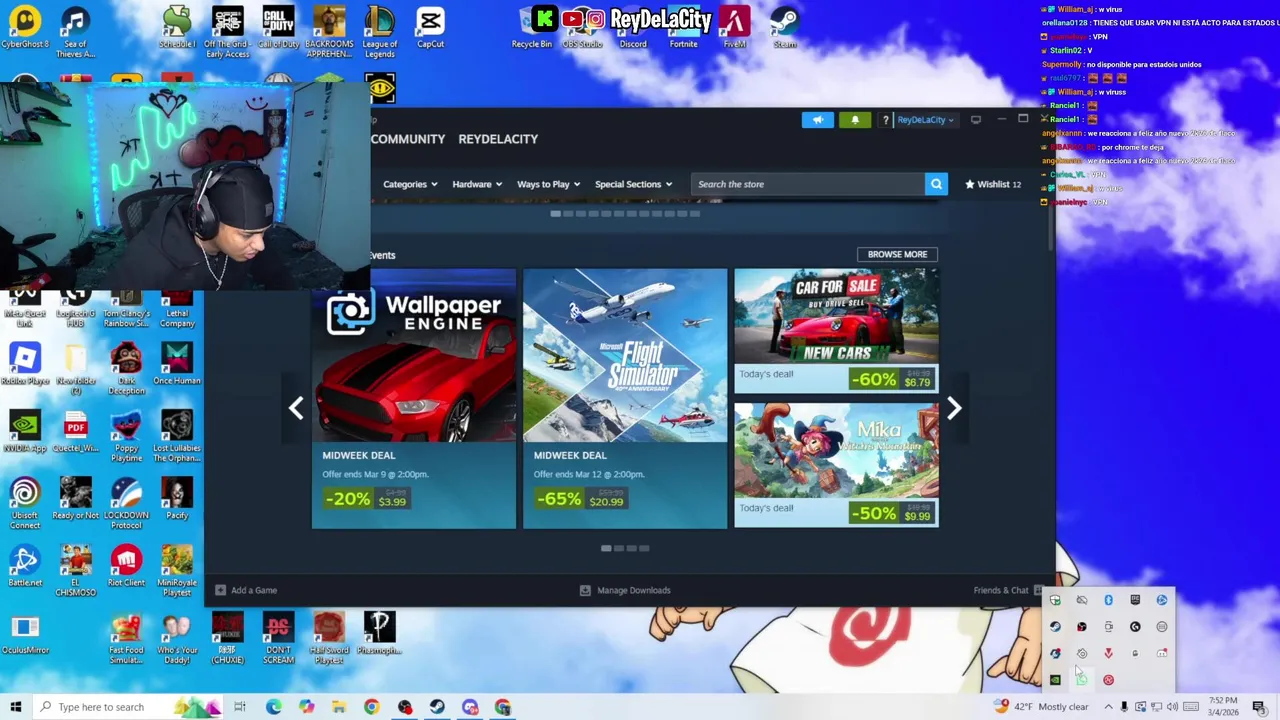Open the Steam desktop shortcut

point(785,27)
